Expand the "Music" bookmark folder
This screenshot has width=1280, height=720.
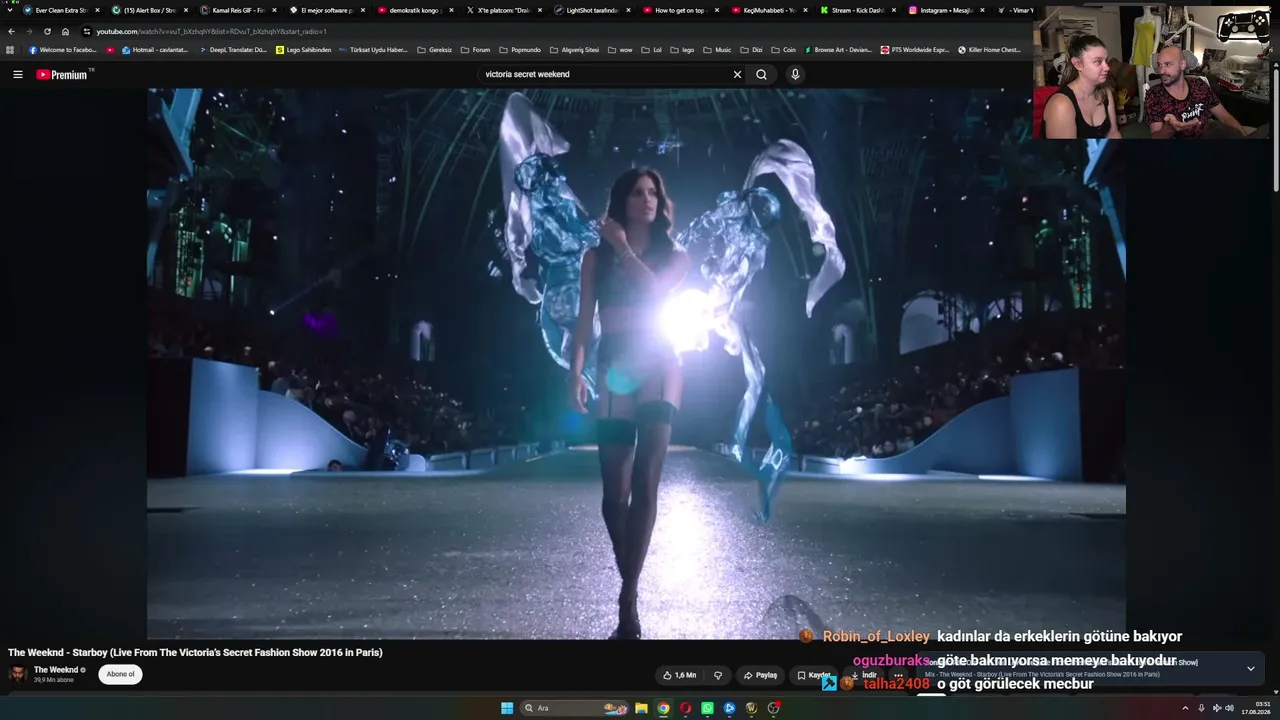717,50
